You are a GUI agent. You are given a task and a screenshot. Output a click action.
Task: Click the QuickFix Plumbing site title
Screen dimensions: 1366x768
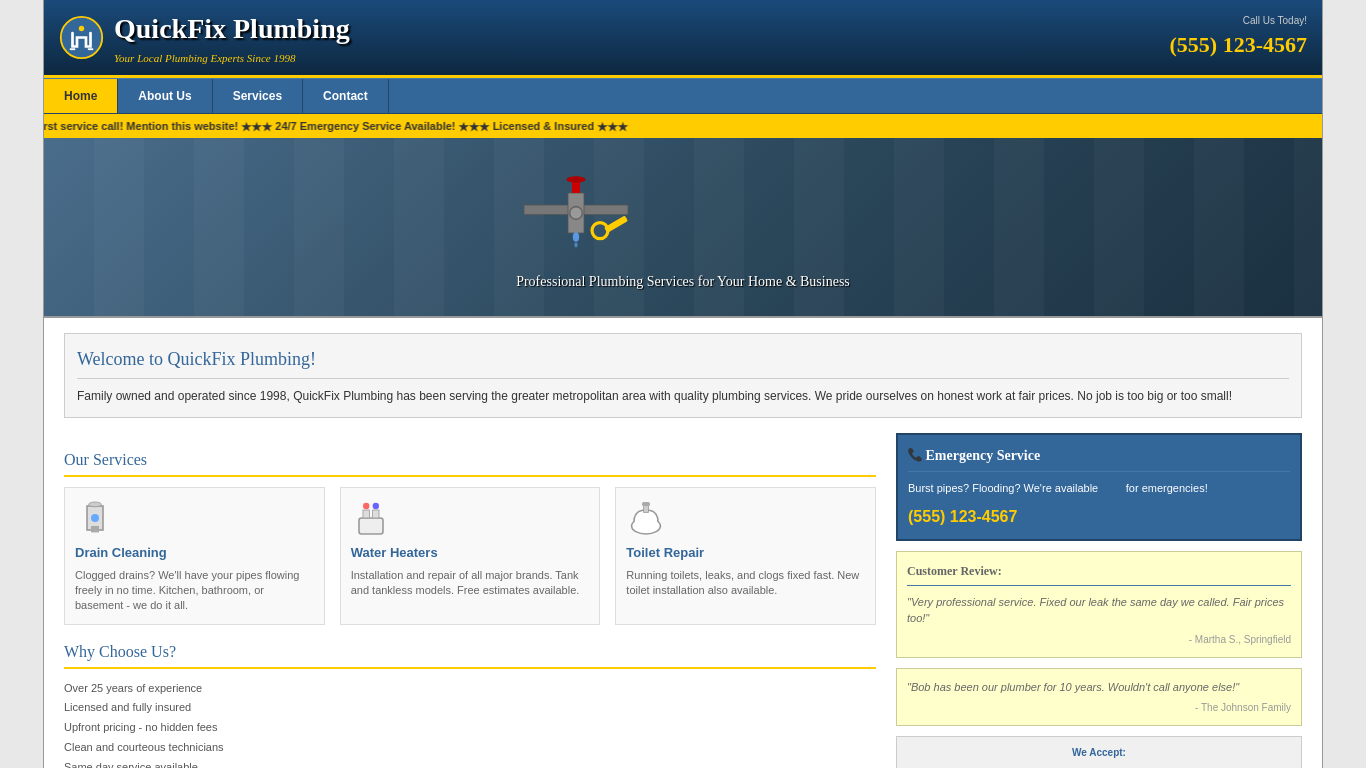pos(232,29)
